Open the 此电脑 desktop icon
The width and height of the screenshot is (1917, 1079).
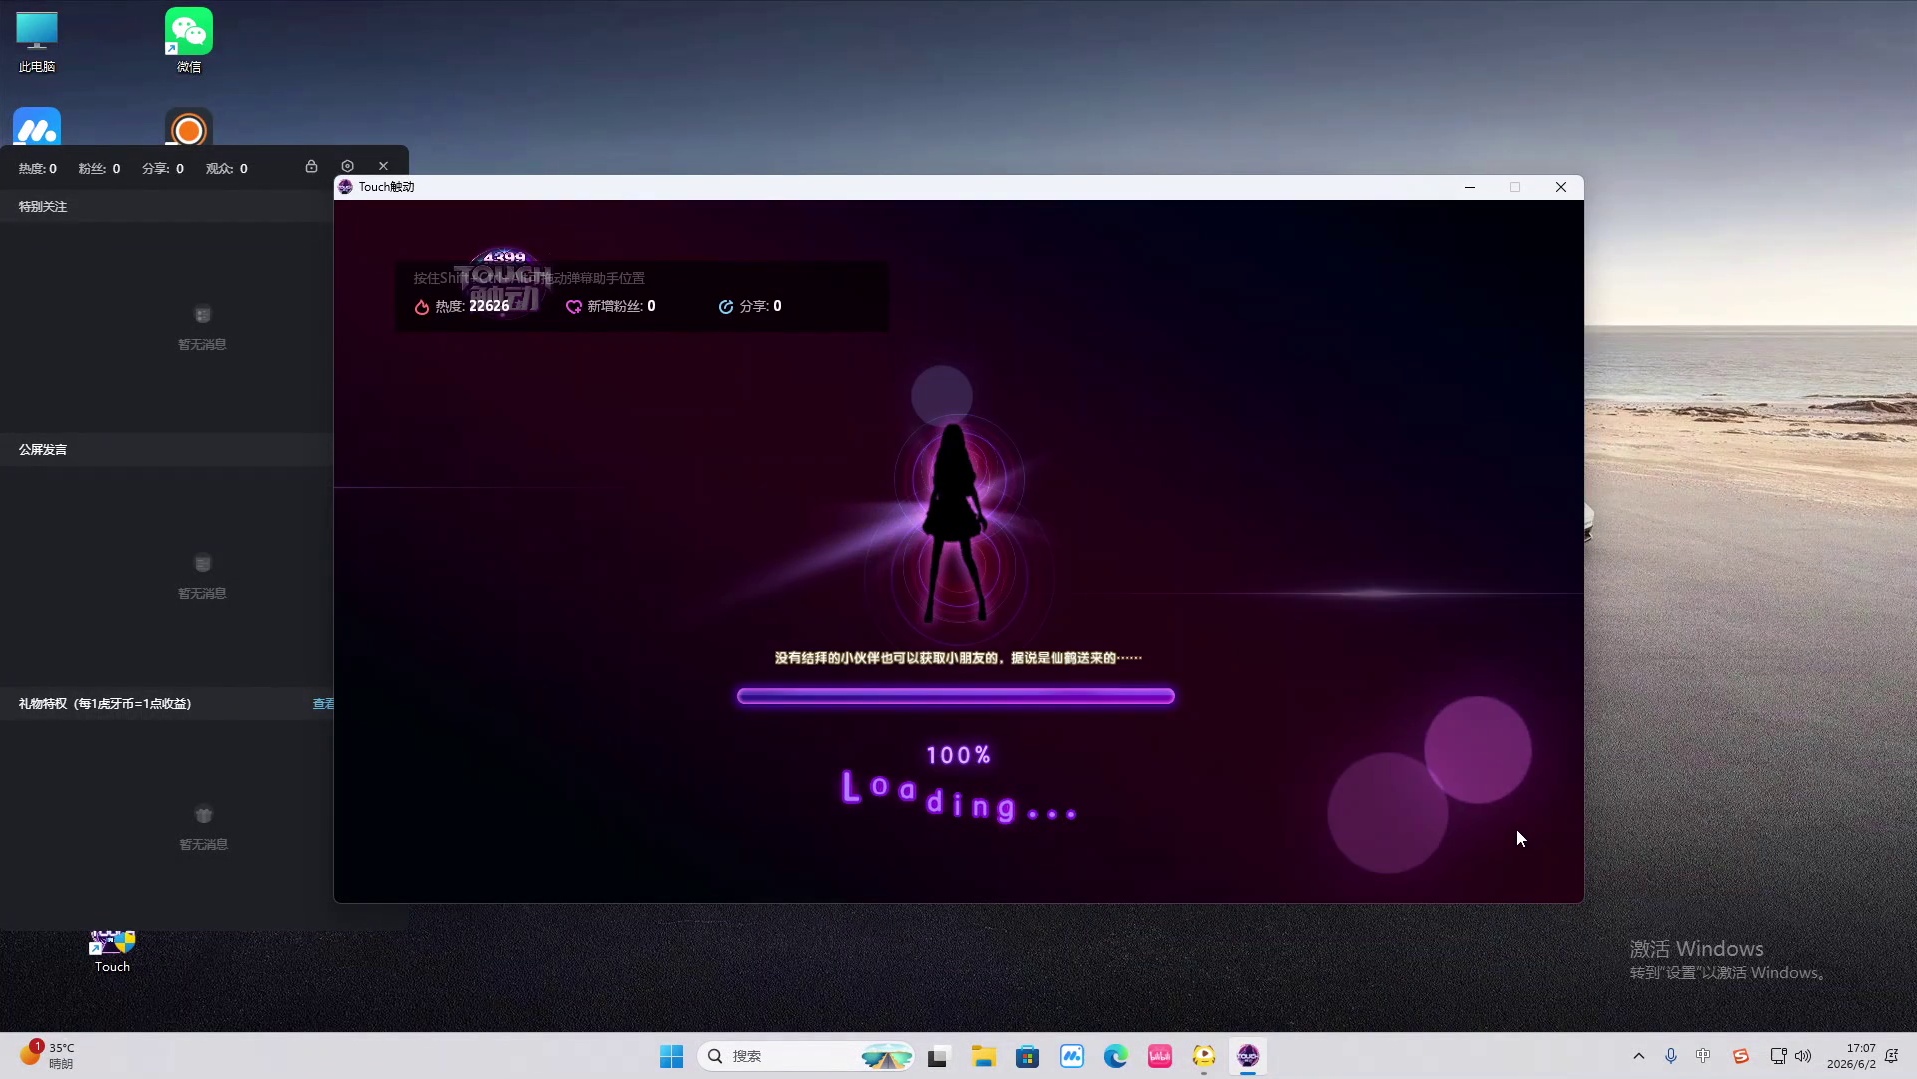(x=37, y=42)
